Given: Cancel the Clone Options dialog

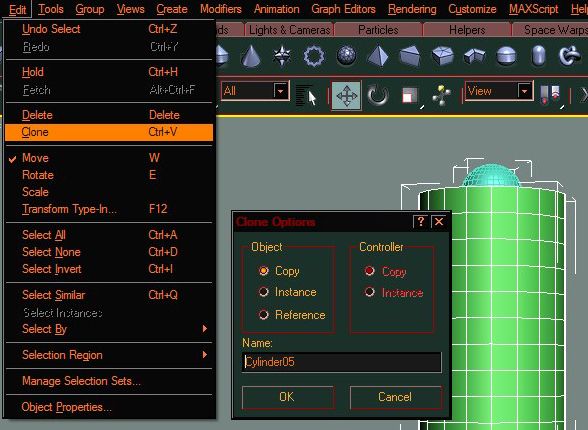Looking at the screenshot, I should coord(395,397).
